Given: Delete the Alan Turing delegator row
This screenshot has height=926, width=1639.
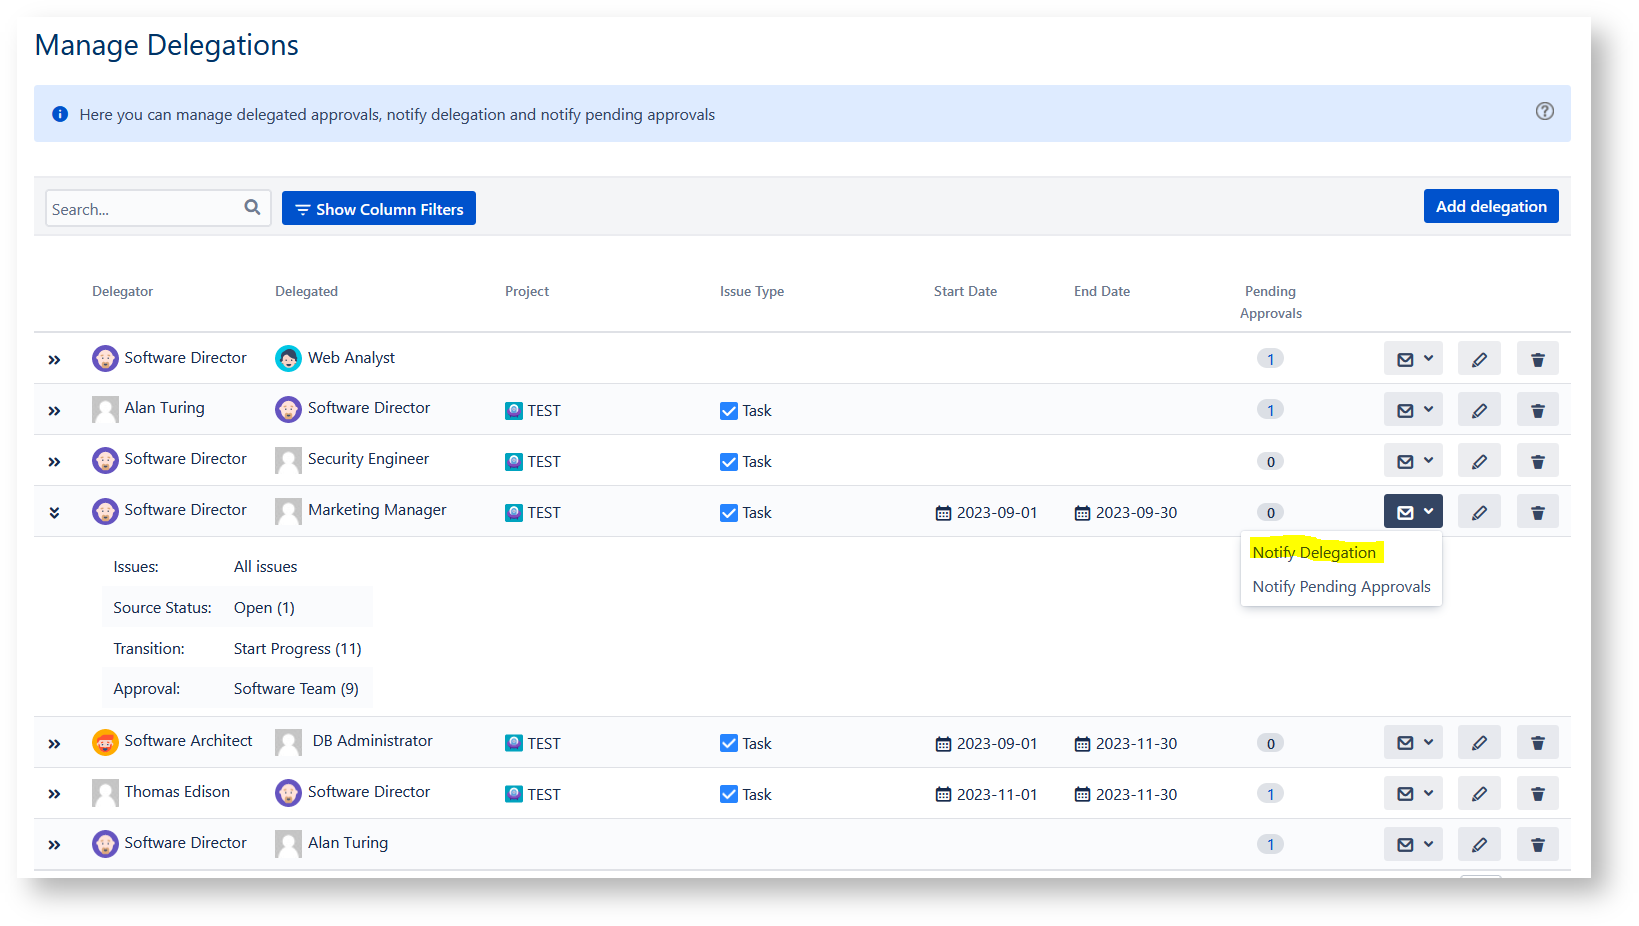Looking at the screenshot, I should (1537, 410).
